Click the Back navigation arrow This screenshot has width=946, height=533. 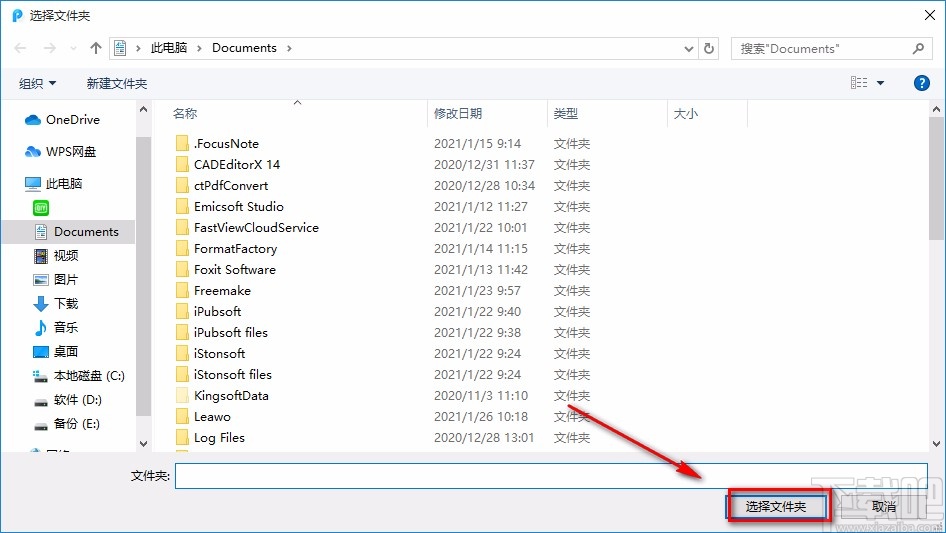point(20,48)
